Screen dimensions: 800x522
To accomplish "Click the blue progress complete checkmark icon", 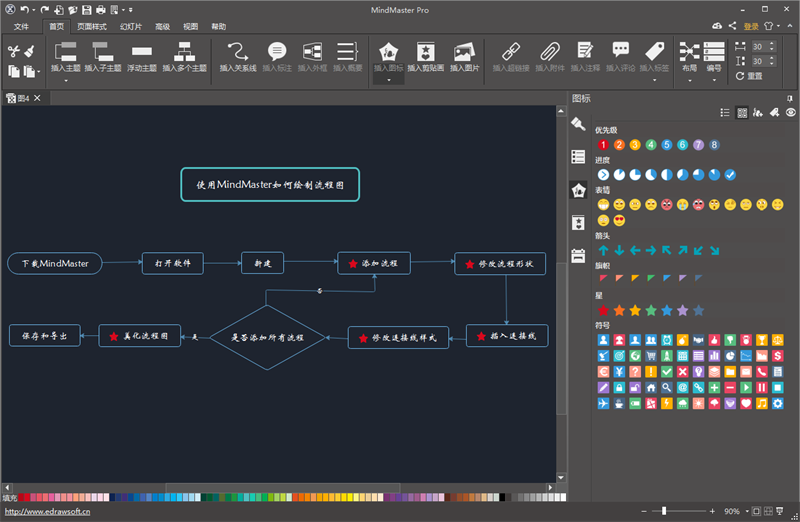I will click(x=730, y=175).
